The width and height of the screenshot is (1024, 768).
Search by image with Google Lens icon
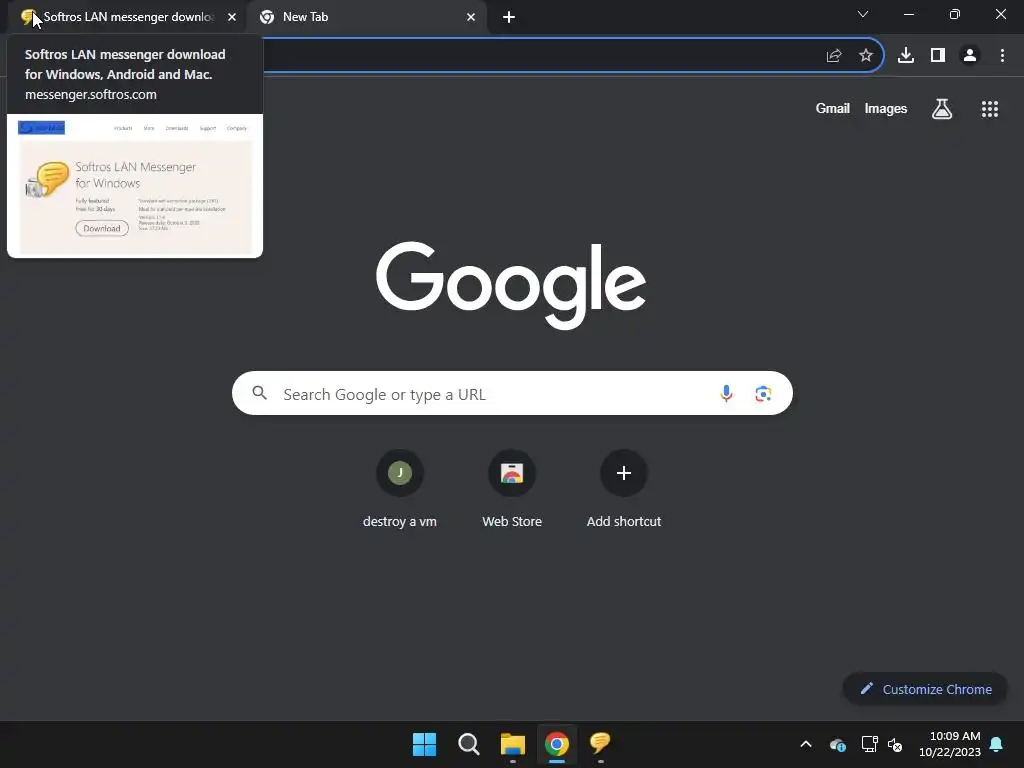763,394
